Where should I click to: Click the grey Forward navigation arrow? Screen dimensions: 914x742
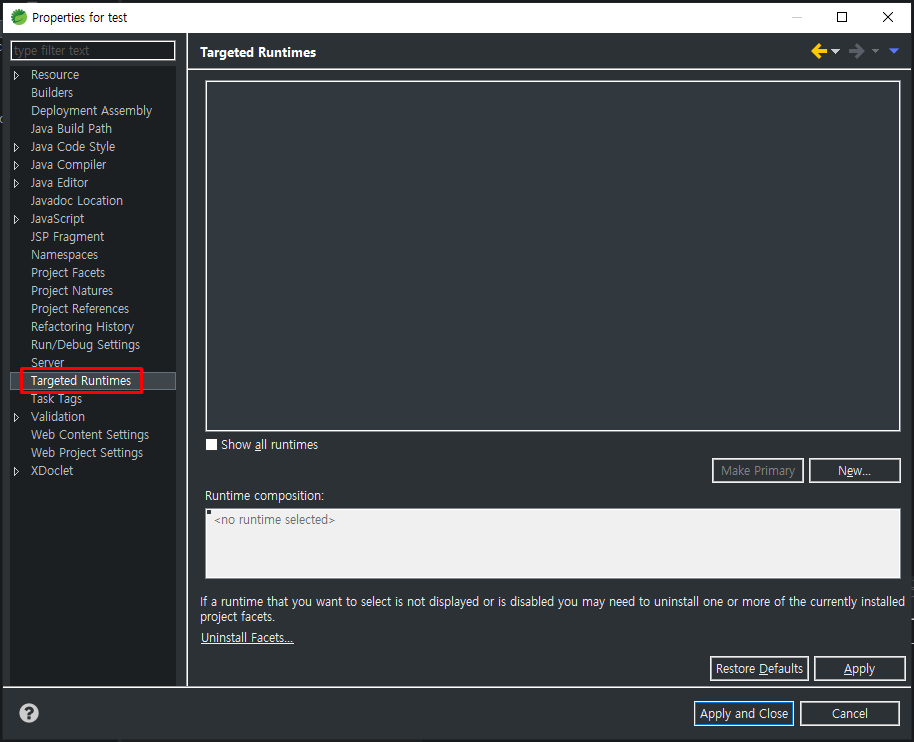(856, 51)
